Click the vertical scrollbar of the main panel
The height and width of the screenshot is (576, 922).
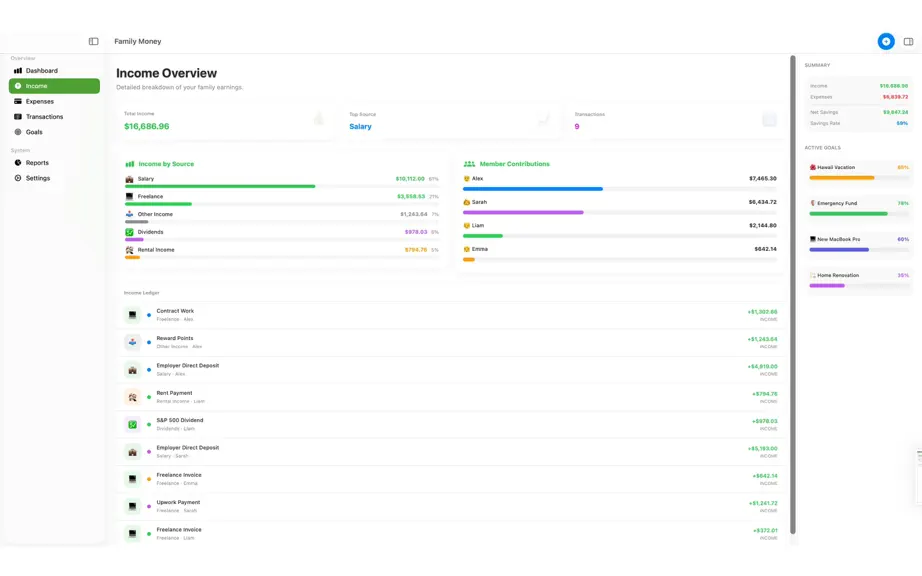[793, 294]
